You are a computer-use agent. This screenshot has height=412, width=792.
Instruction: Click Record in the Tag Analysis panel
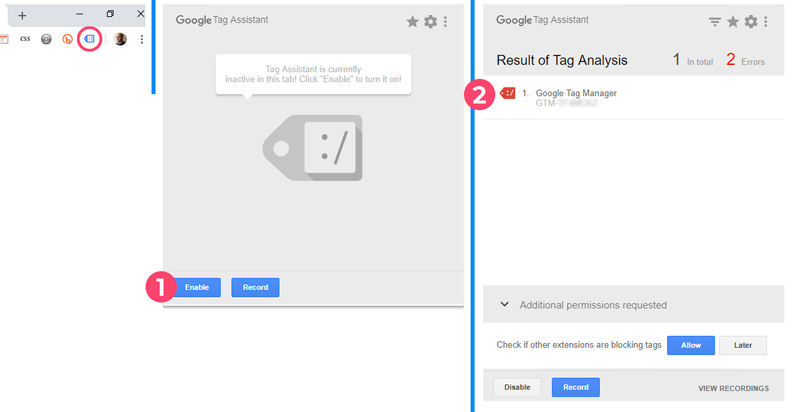[x=576, y=387]
